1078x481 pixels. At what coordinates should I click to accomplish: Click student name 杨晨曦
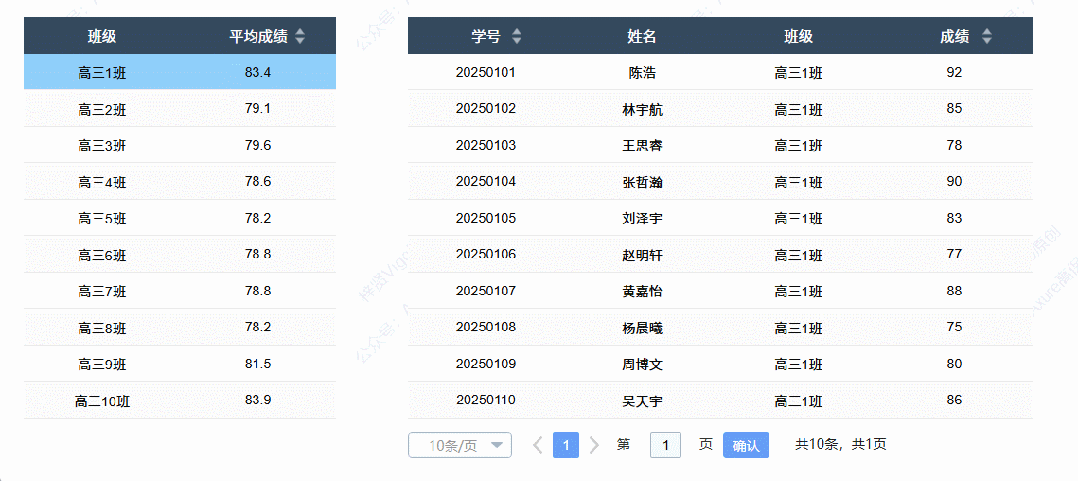tap(642, 328)
